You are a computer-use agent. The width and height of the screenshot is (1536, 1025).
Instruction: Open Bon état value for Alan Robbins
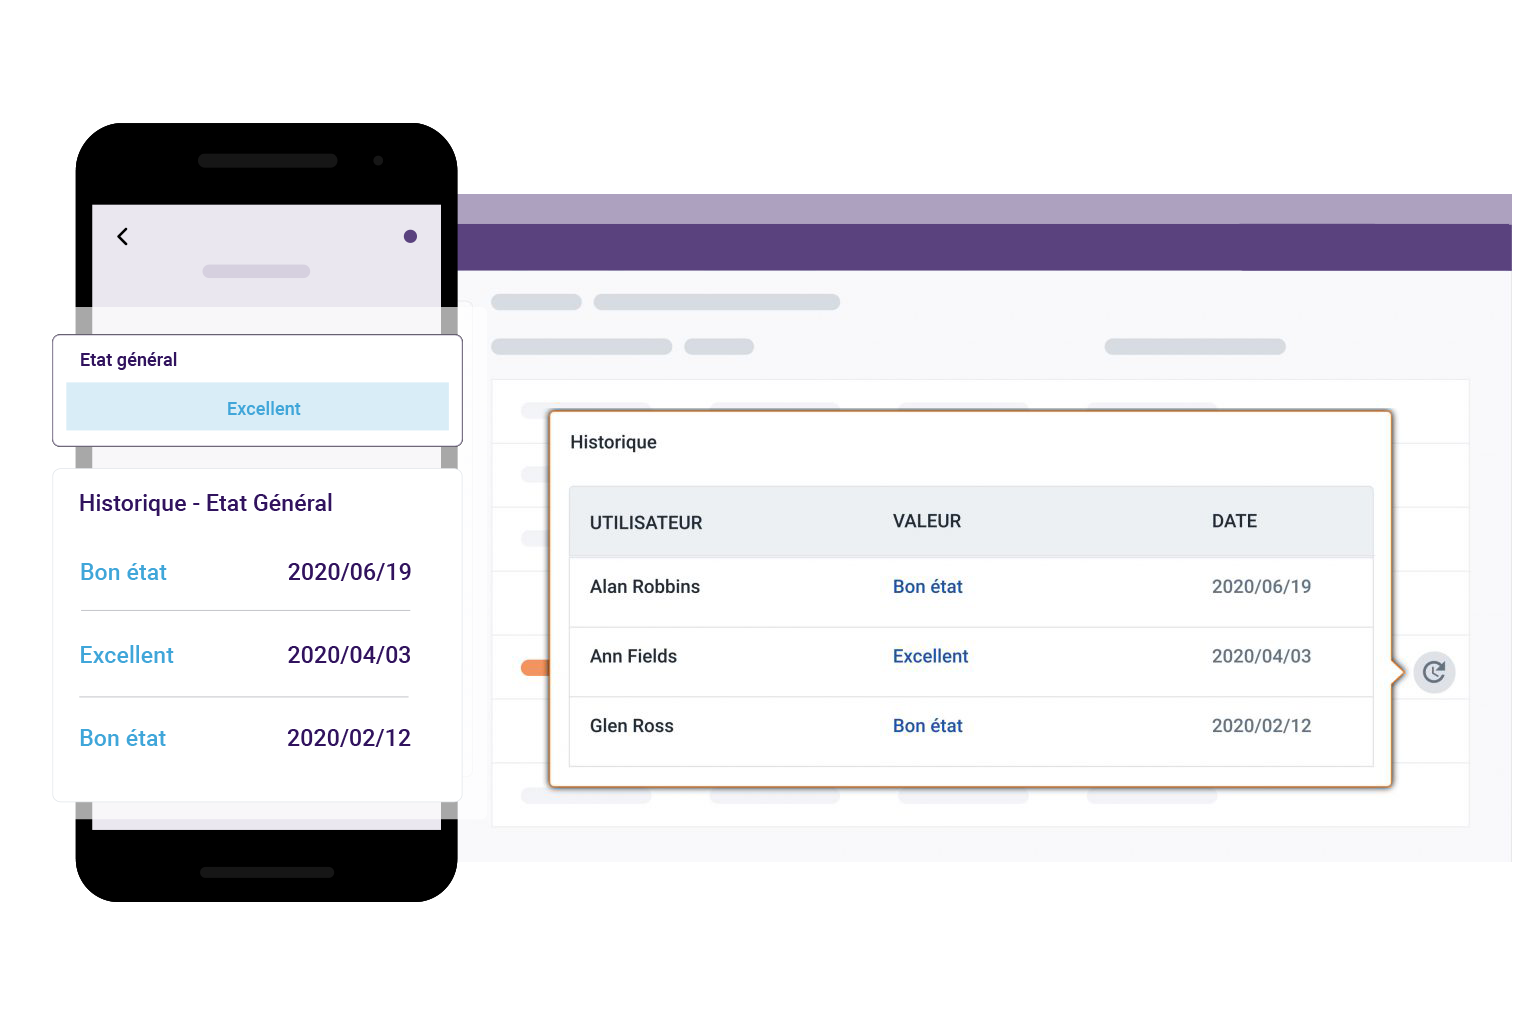927,587
